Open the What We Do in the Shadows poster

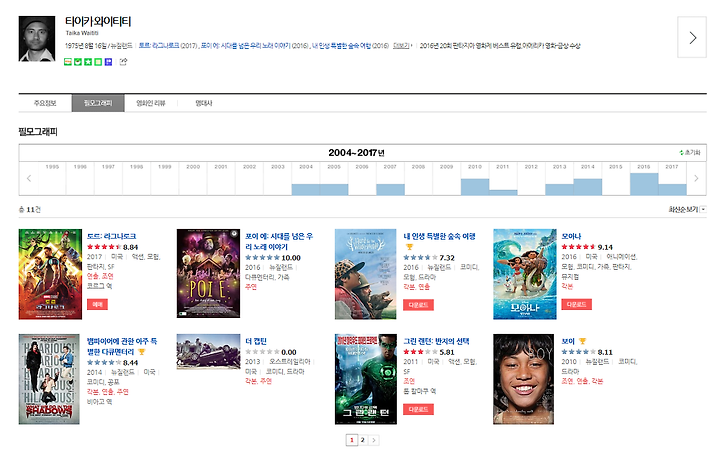tap(49, 379)
